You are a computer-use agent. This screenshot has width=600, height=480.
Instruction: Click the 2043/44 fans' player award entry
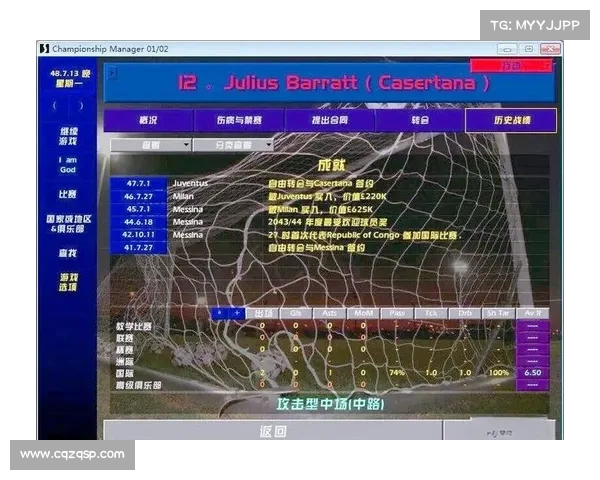(328, 222)
